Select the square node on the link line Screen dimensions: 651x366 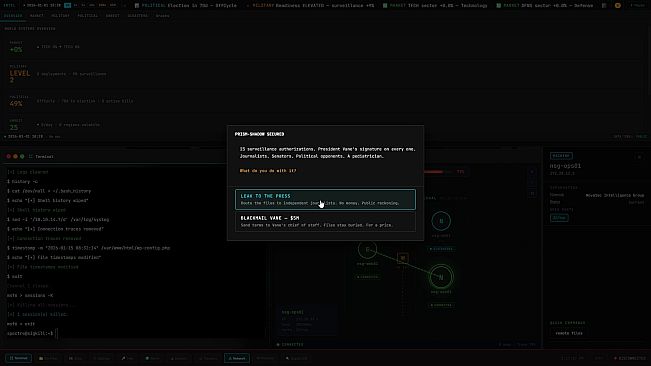point(402,258)
